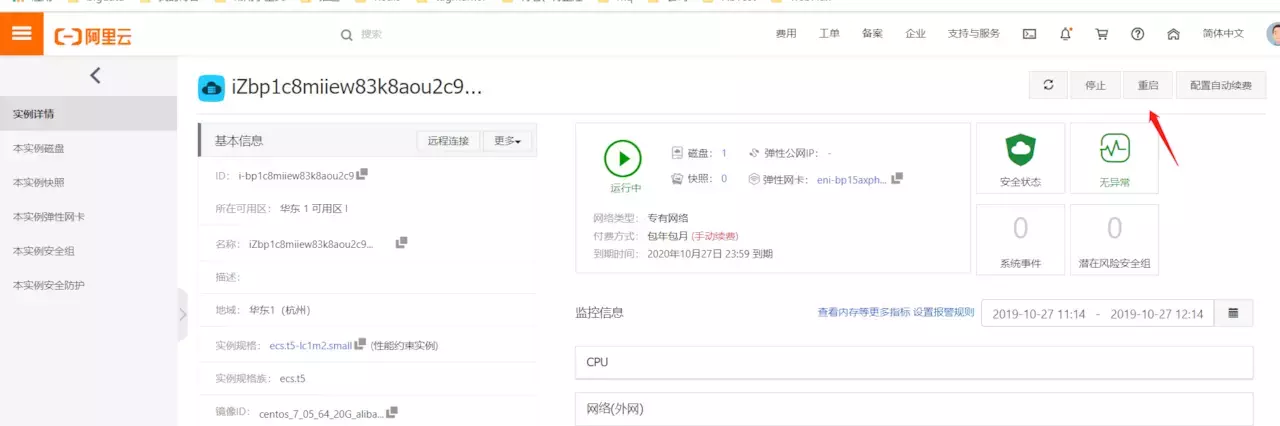1280x426 pixels.
Task: Click the 重启 button
Action: click(1148, 85)
